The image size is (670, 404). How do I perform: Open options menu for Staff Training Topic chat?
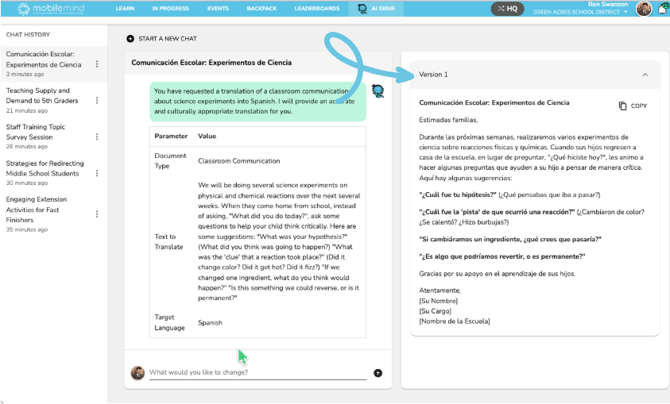click(x=97, y=138)
